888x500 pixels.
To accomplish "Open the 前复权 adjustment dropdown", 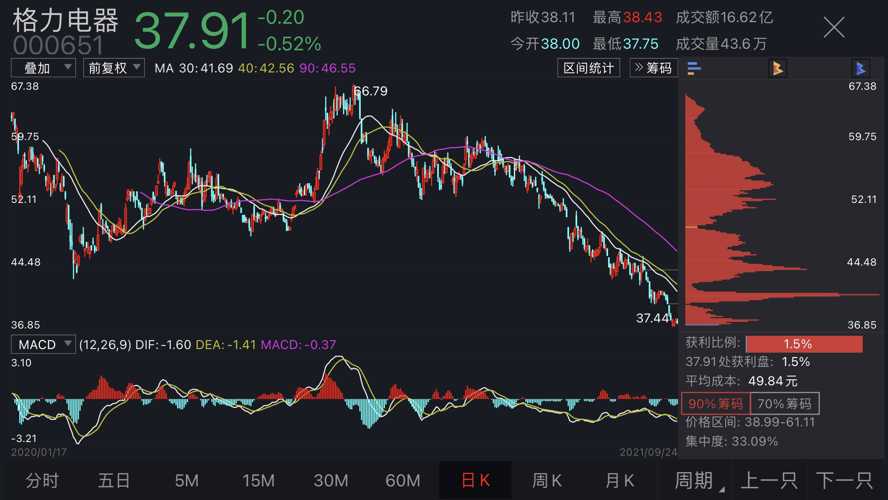I will pos(114,68).
